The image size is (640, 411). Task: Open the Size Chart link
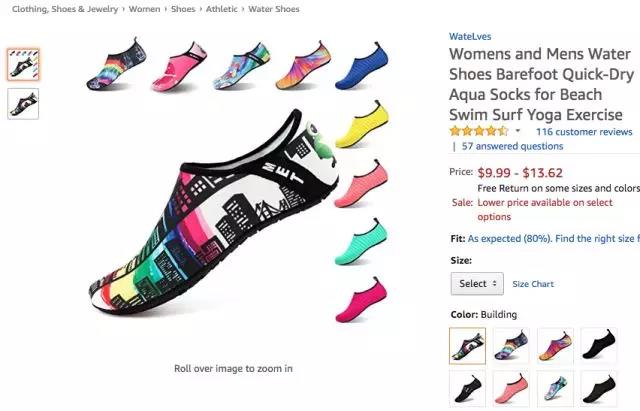pos(533,284)
